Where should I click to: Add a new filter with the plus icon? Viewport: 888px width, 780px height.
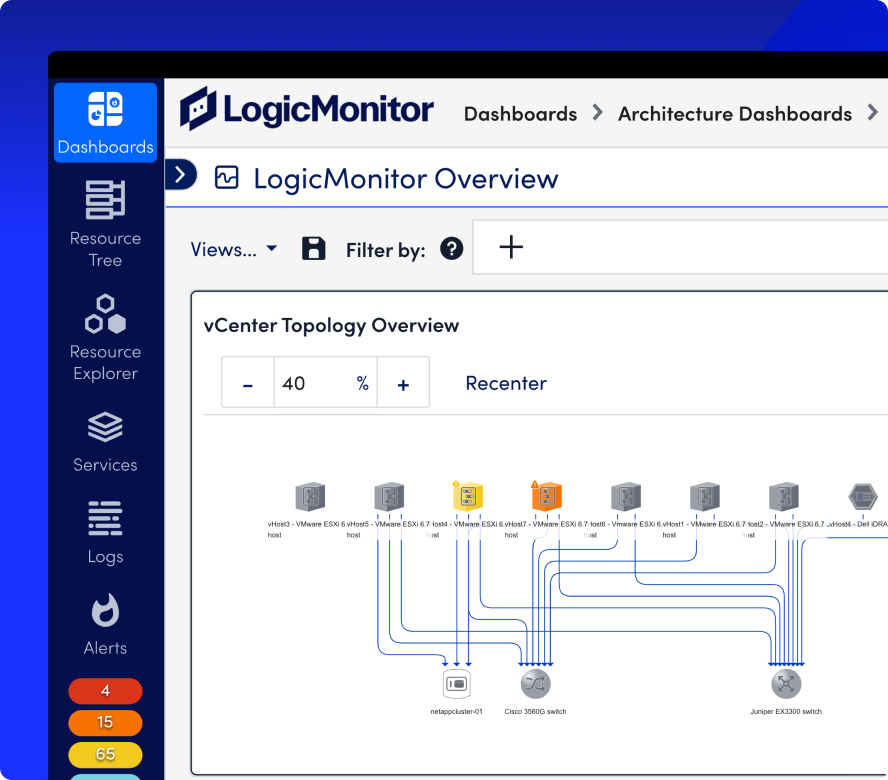511,247
